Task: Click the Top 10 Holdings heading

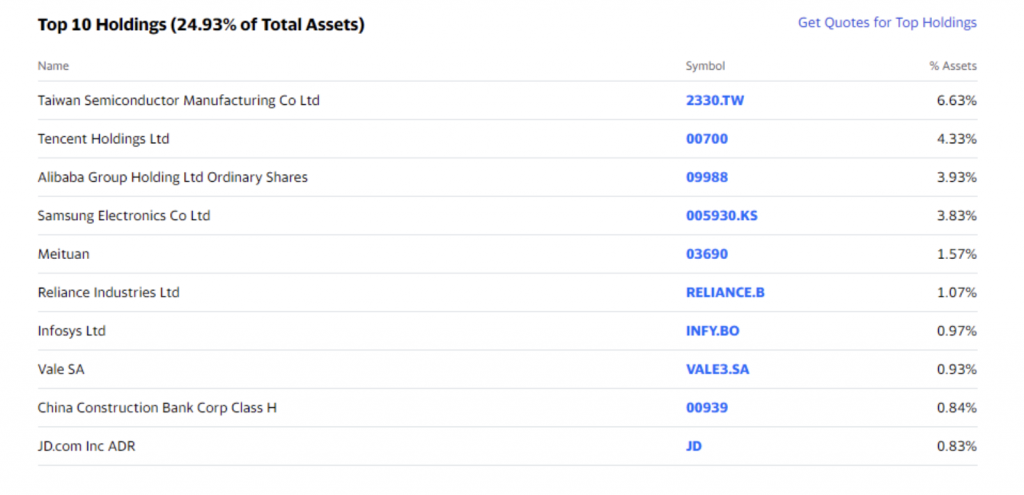Action: point(201,25)
